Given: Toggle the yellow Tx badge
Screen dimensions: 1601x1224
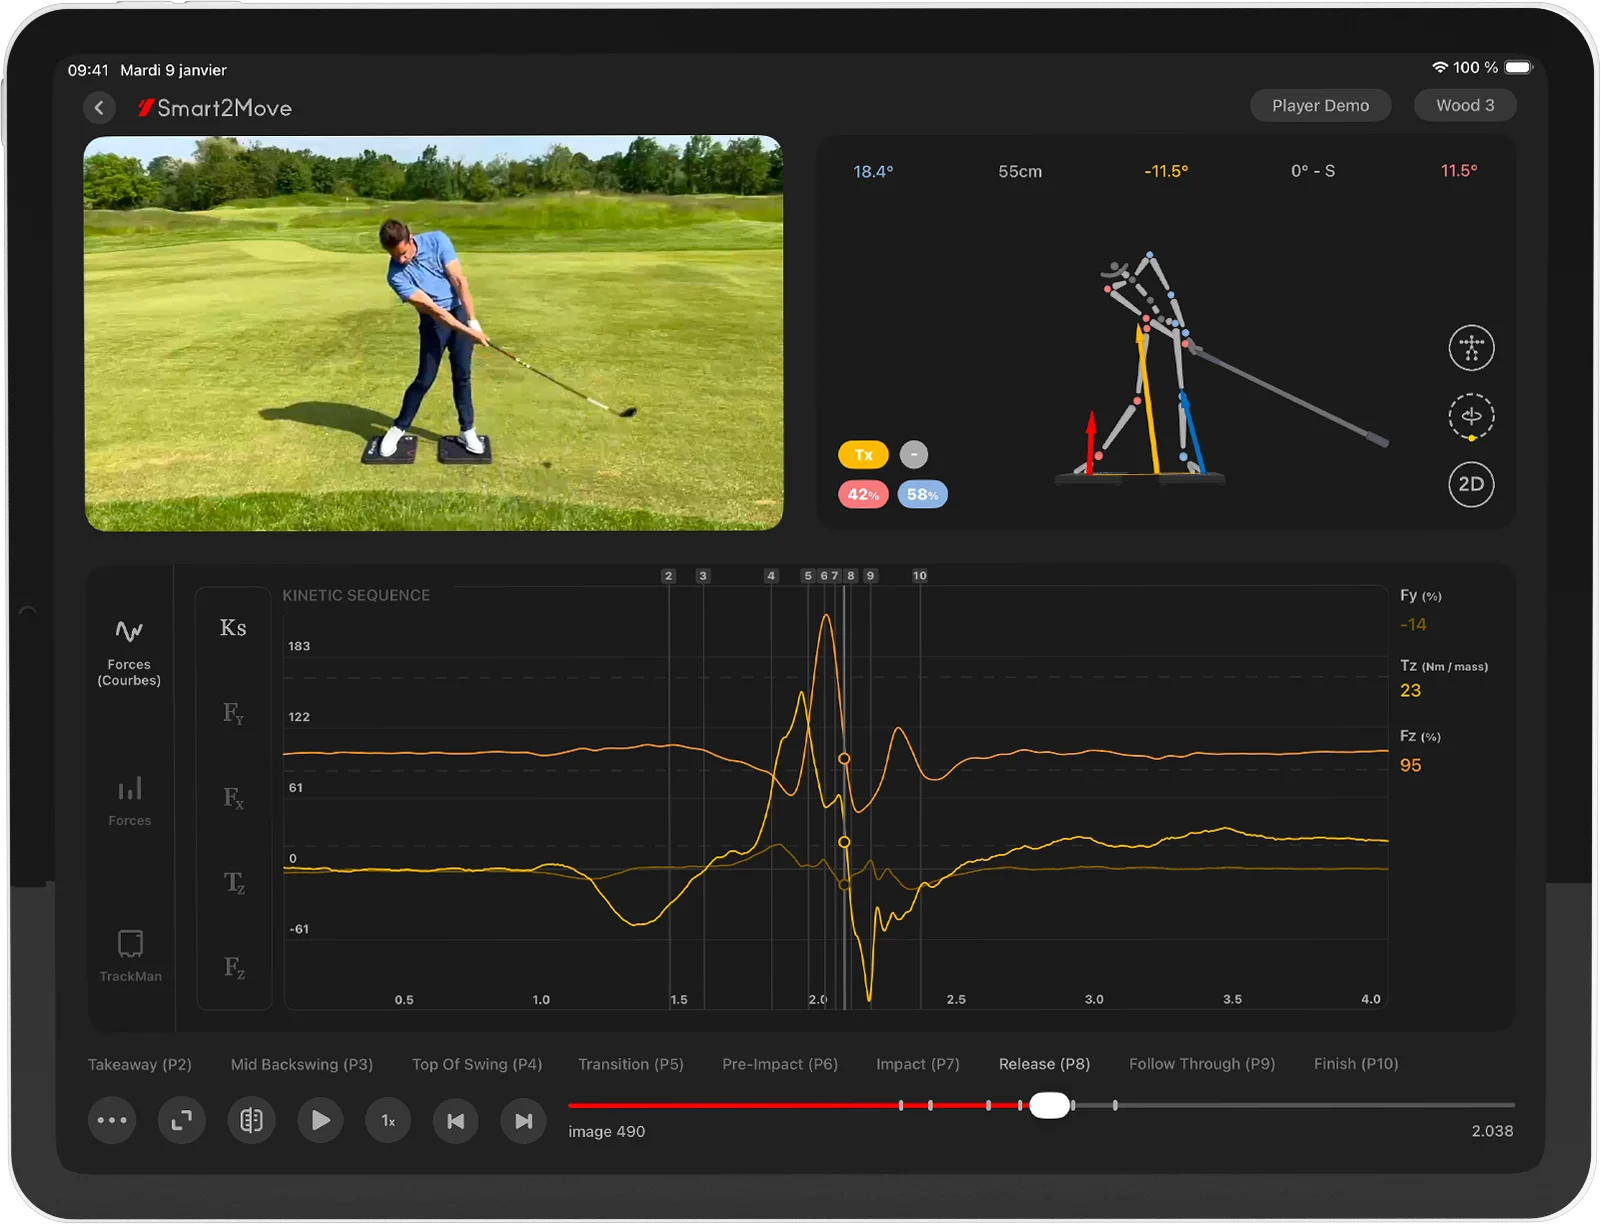Looking at the screenshot, I should pos(863,455).
